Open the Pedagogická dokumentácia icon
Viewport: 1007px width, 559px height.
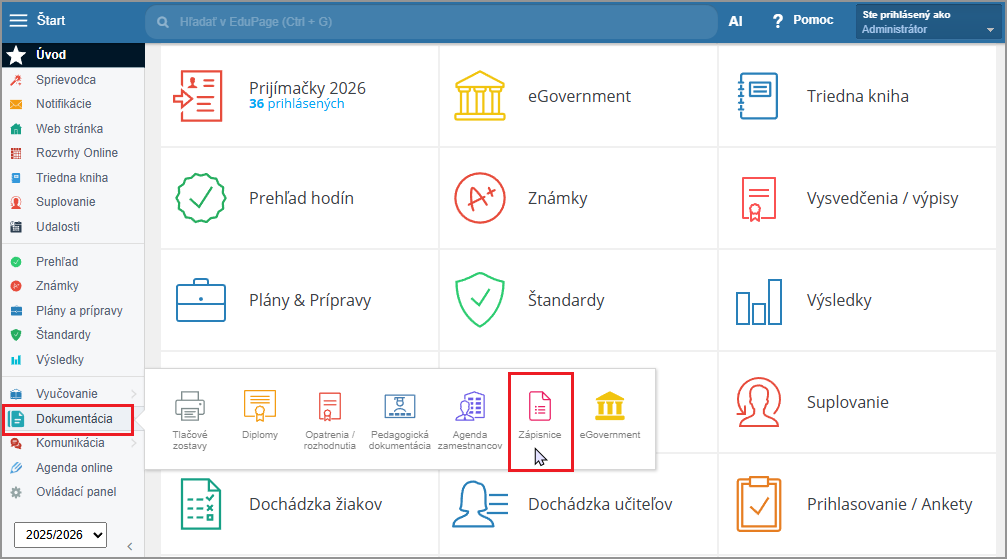(399, 406)
